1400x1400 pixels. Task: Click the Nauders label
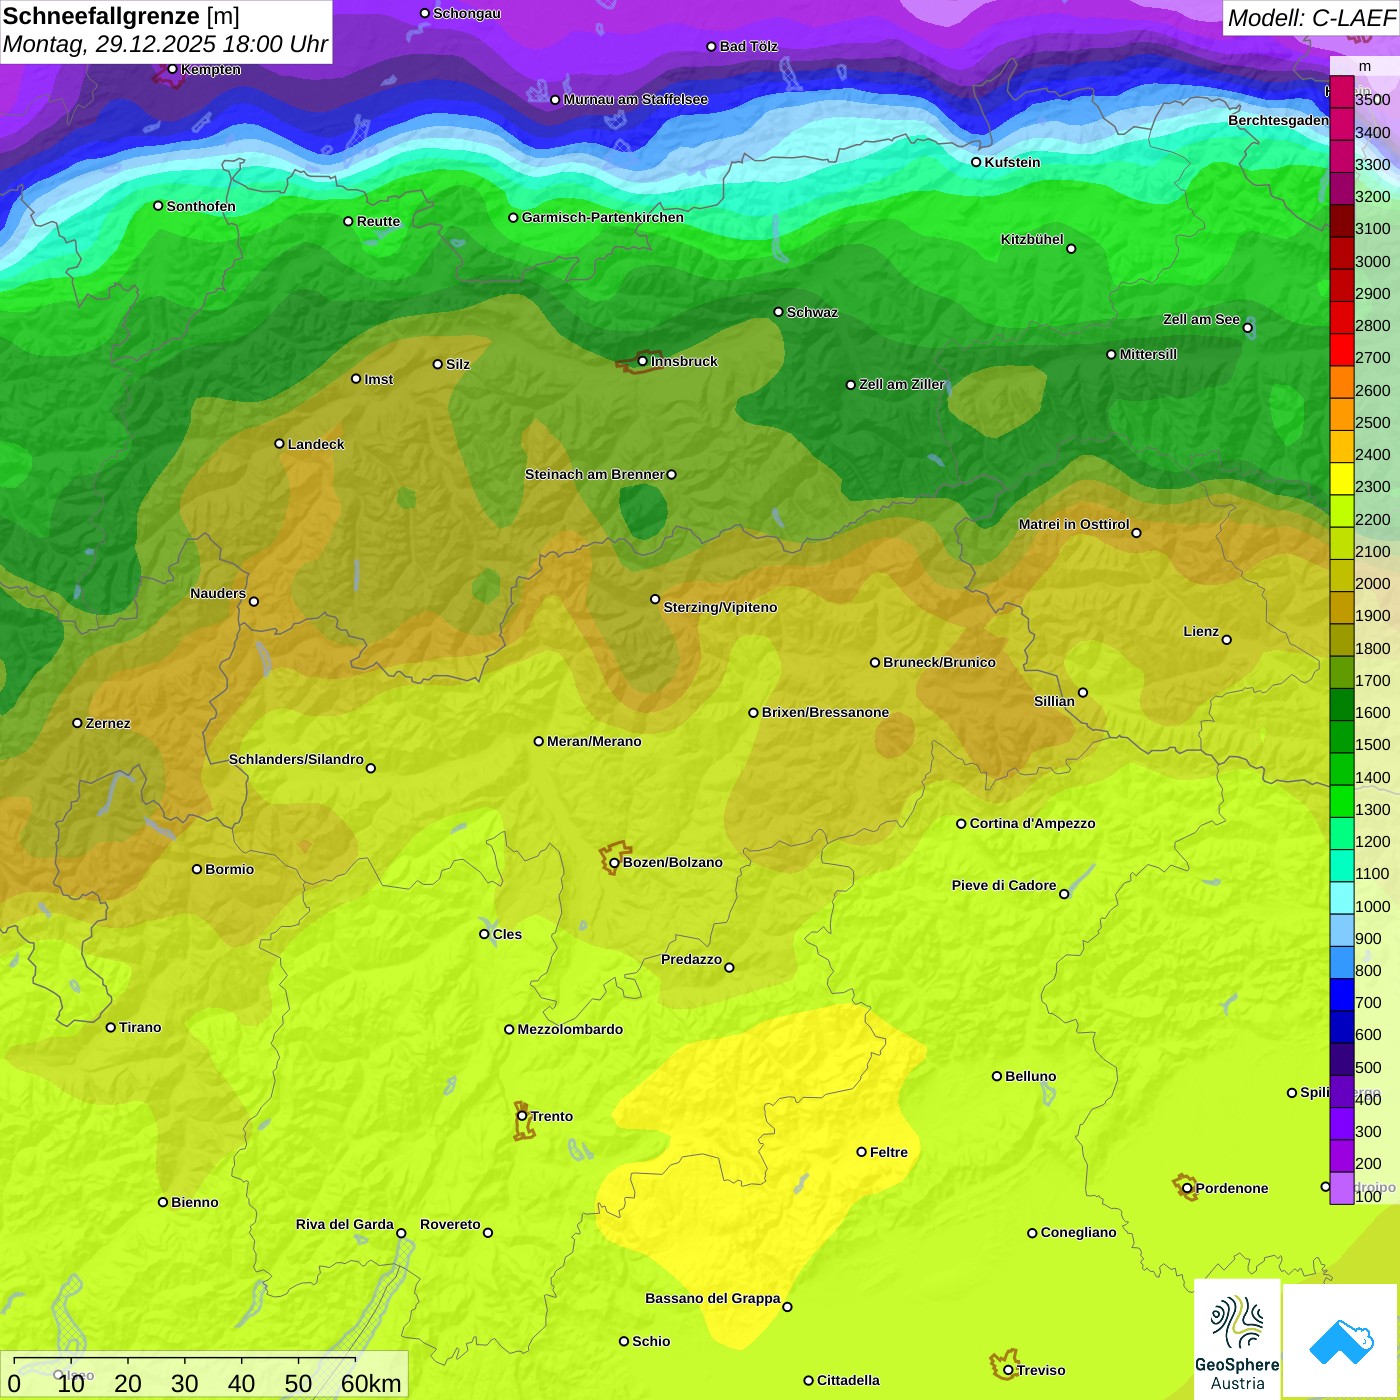pos(218,593)
